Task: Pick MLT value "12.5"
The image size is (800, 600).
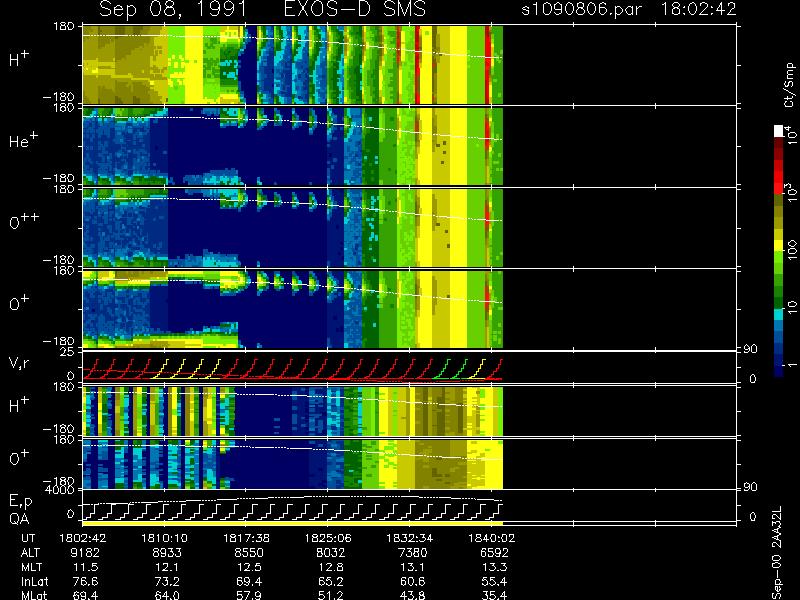Action: click(249, 567)
